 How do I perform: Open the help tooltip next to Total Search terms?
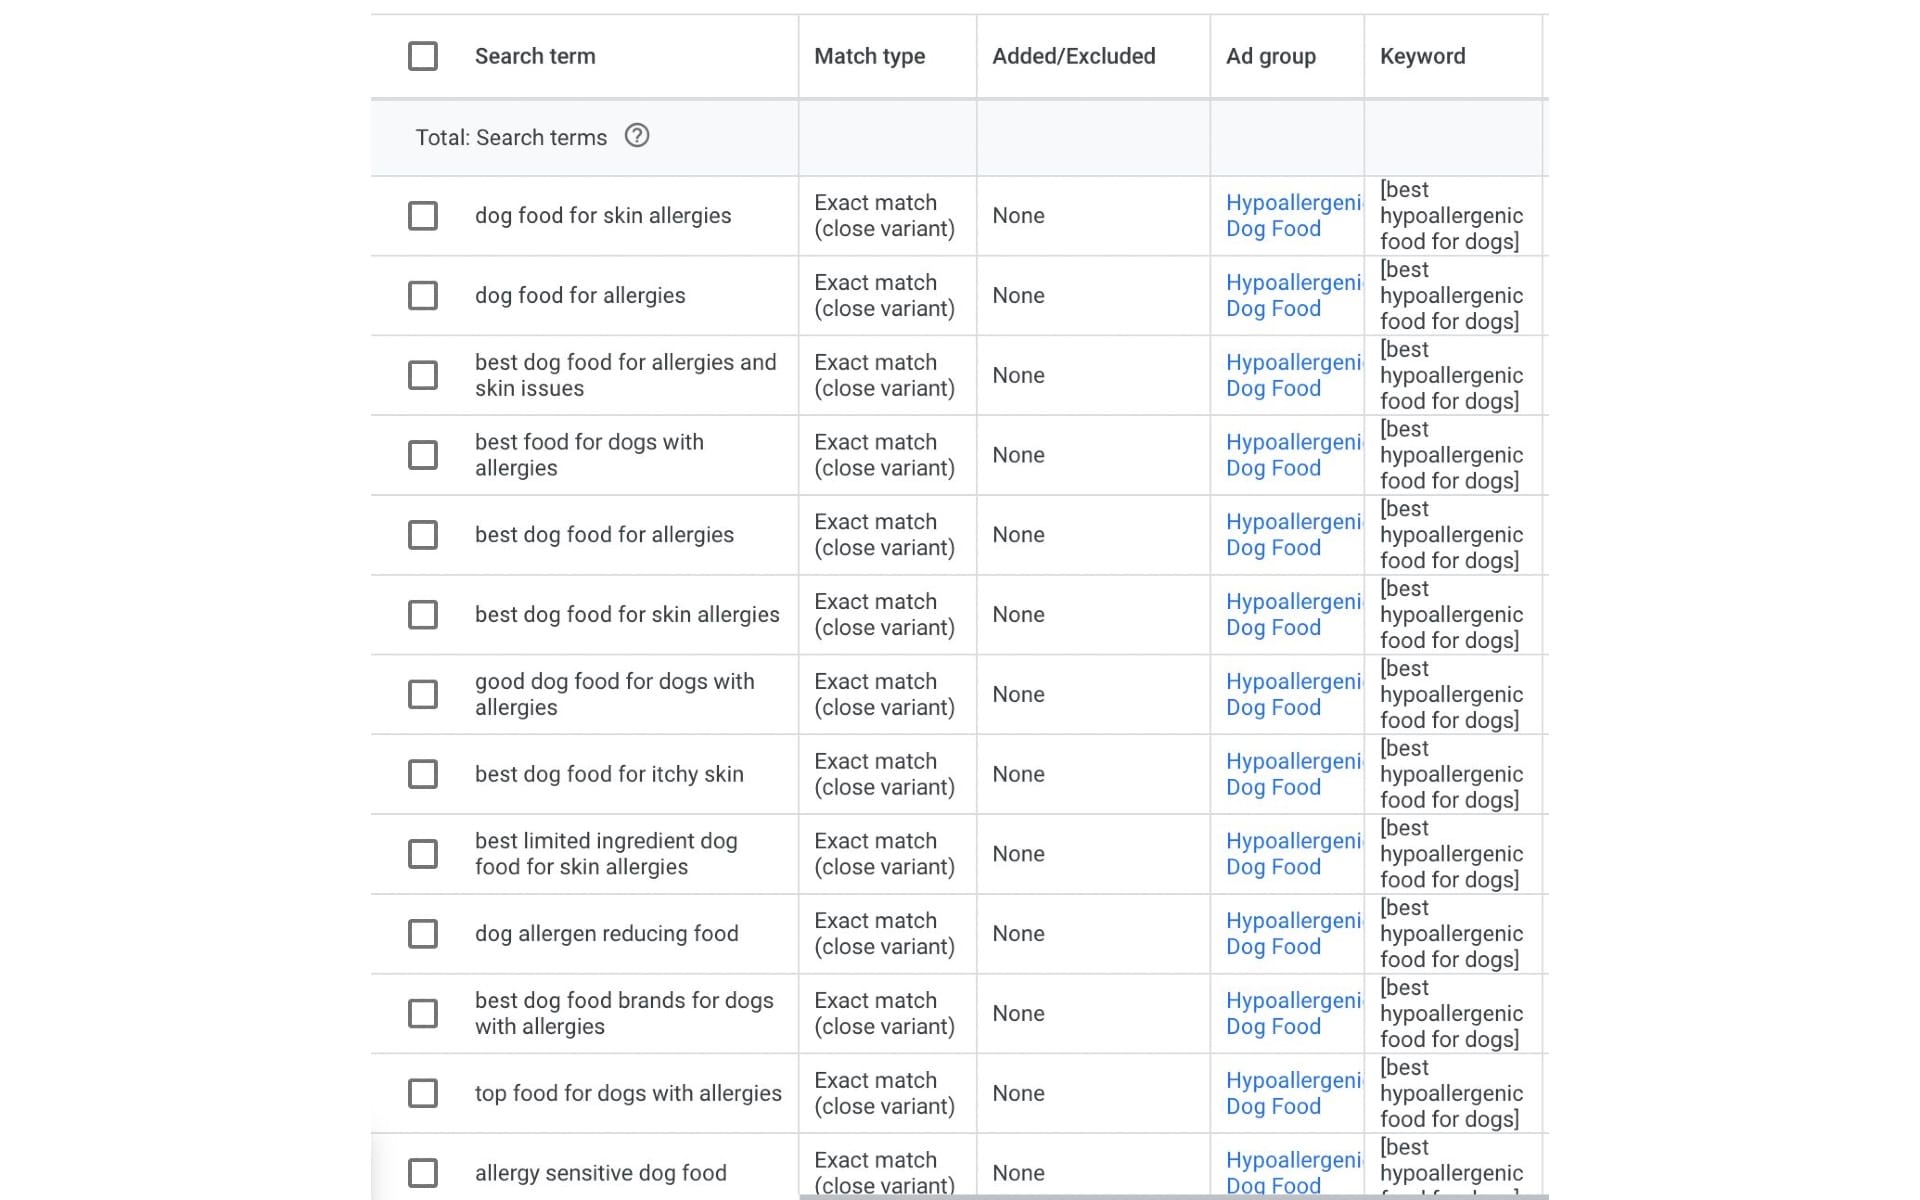tap(637, 137)
